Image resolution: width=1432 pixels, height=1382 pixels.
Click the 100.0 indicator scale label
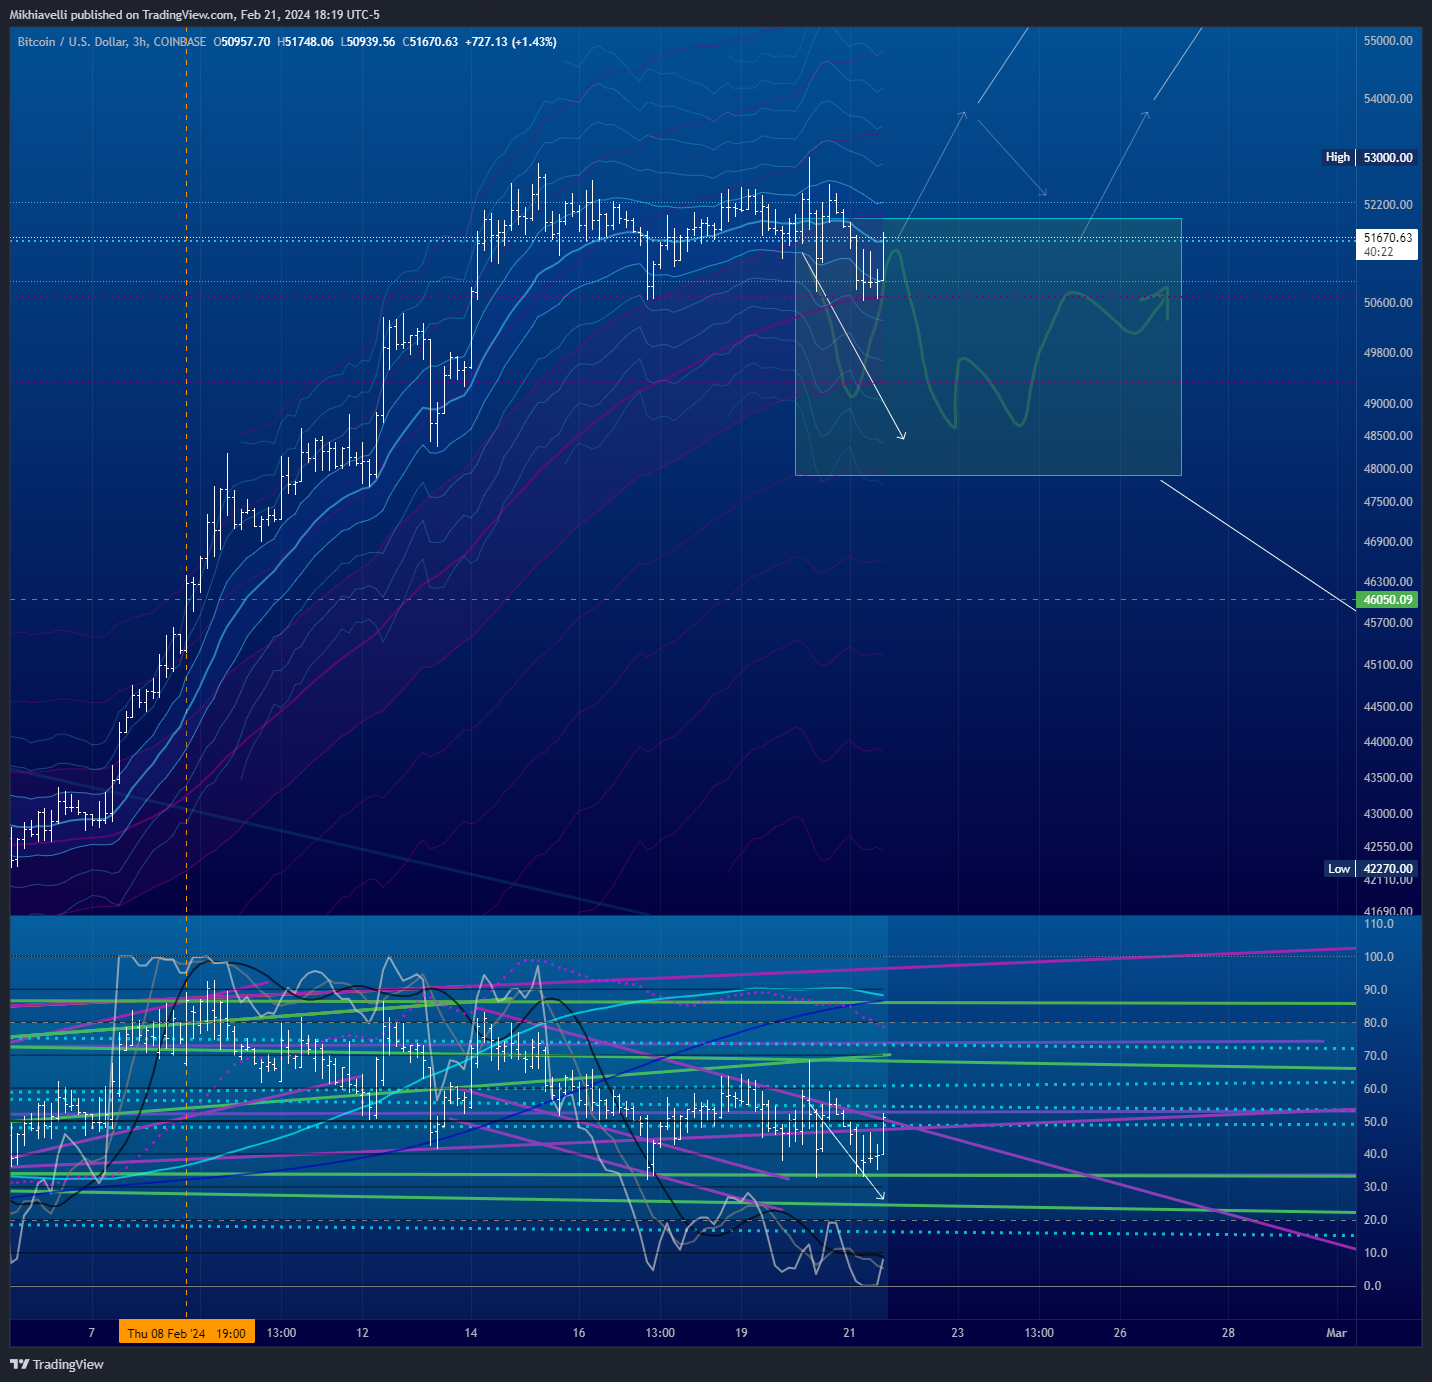pos(1379,957)
